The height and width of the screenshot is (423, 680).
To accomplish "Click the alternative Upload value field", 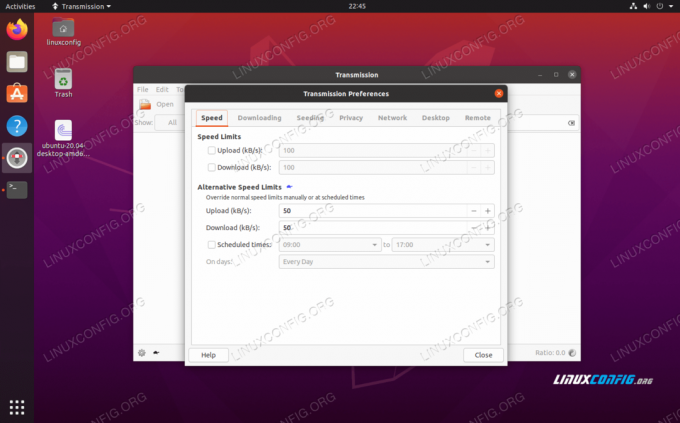I will click(373, 211).
